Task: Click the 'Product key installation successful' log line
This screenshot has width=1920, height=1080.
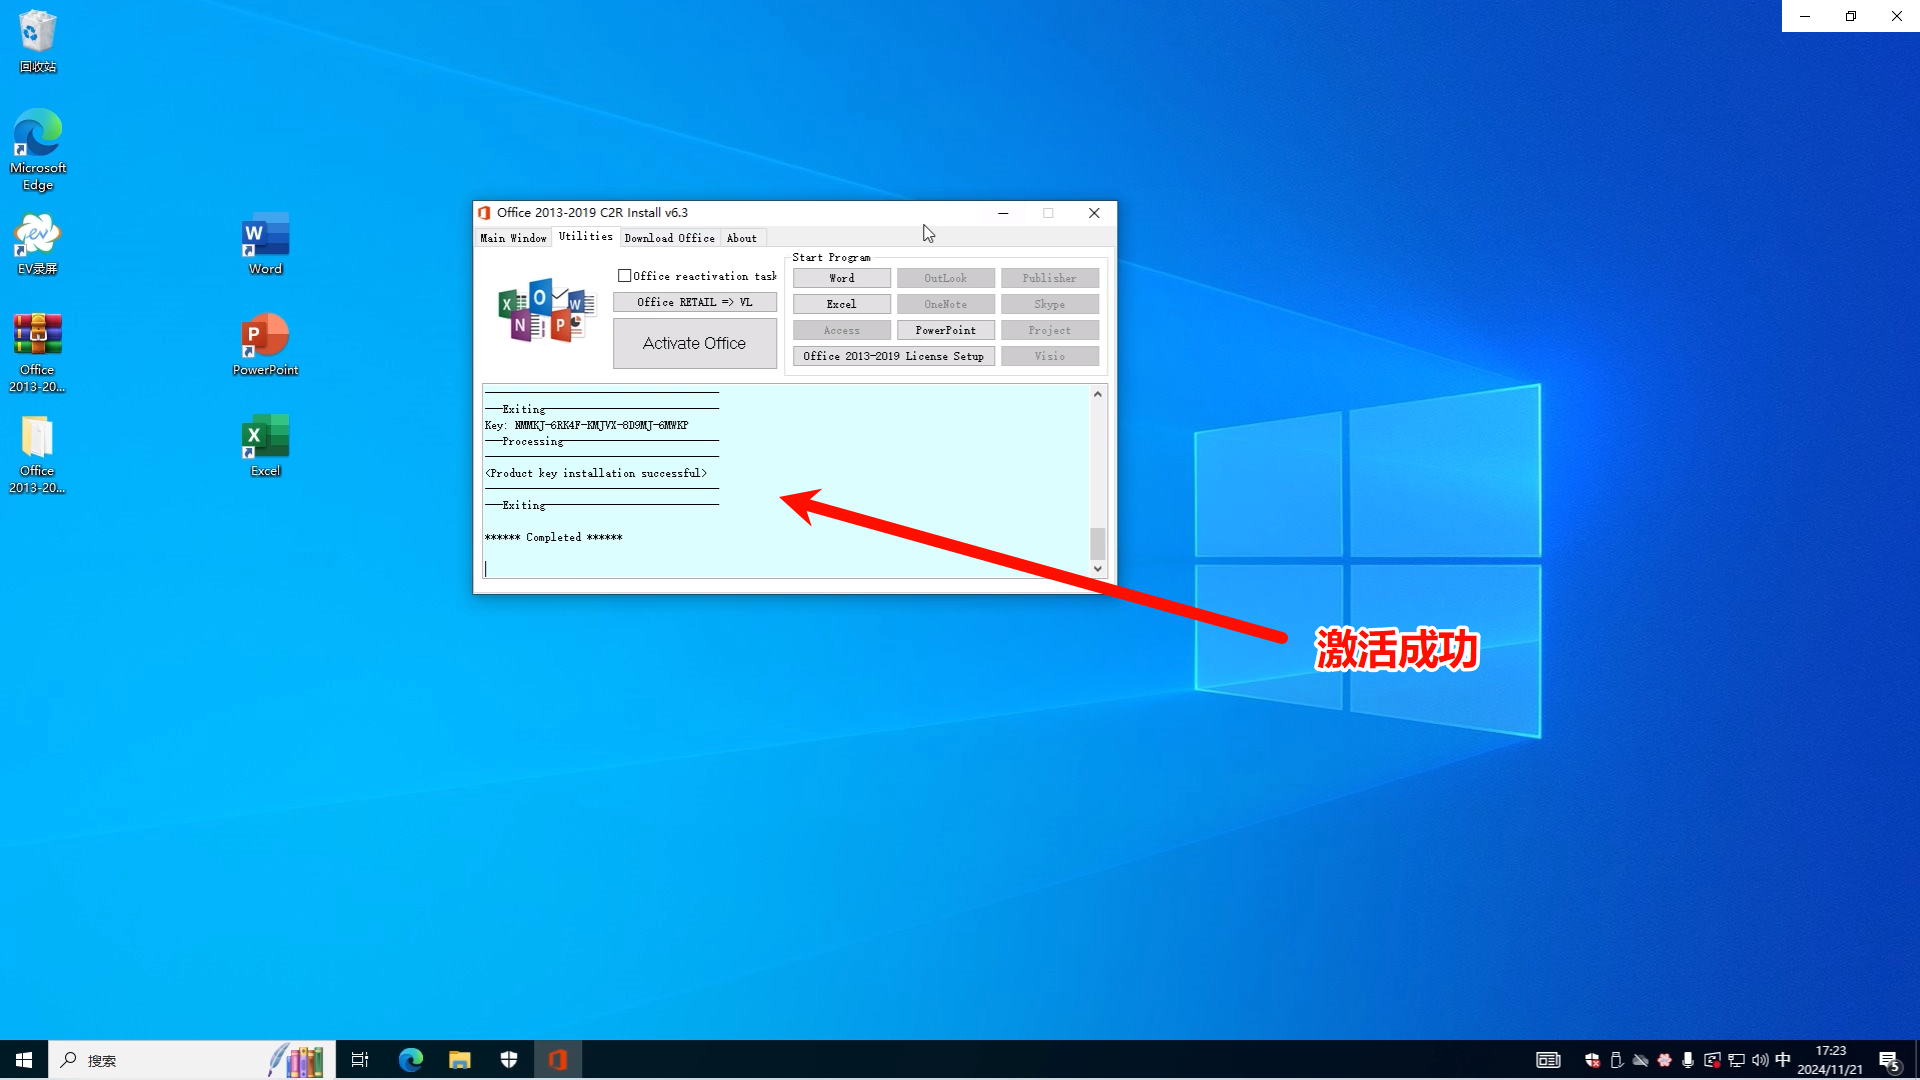Action: pyautogui.click(x=596, y=473)
